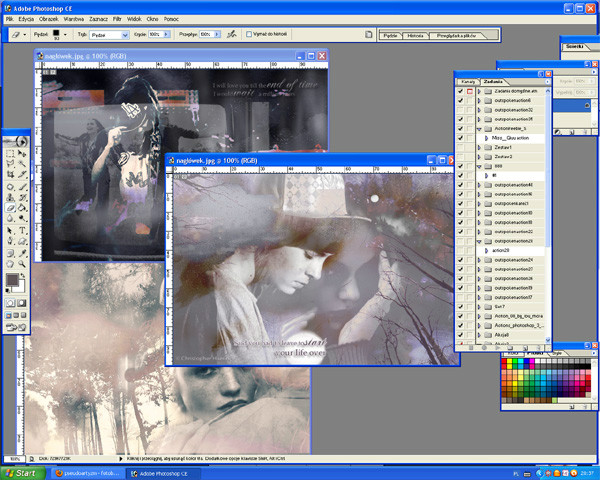Viewport: 600px width, 480px height.
Task: Select the Move tool in toolbox
Action: [x=22, y=153]
